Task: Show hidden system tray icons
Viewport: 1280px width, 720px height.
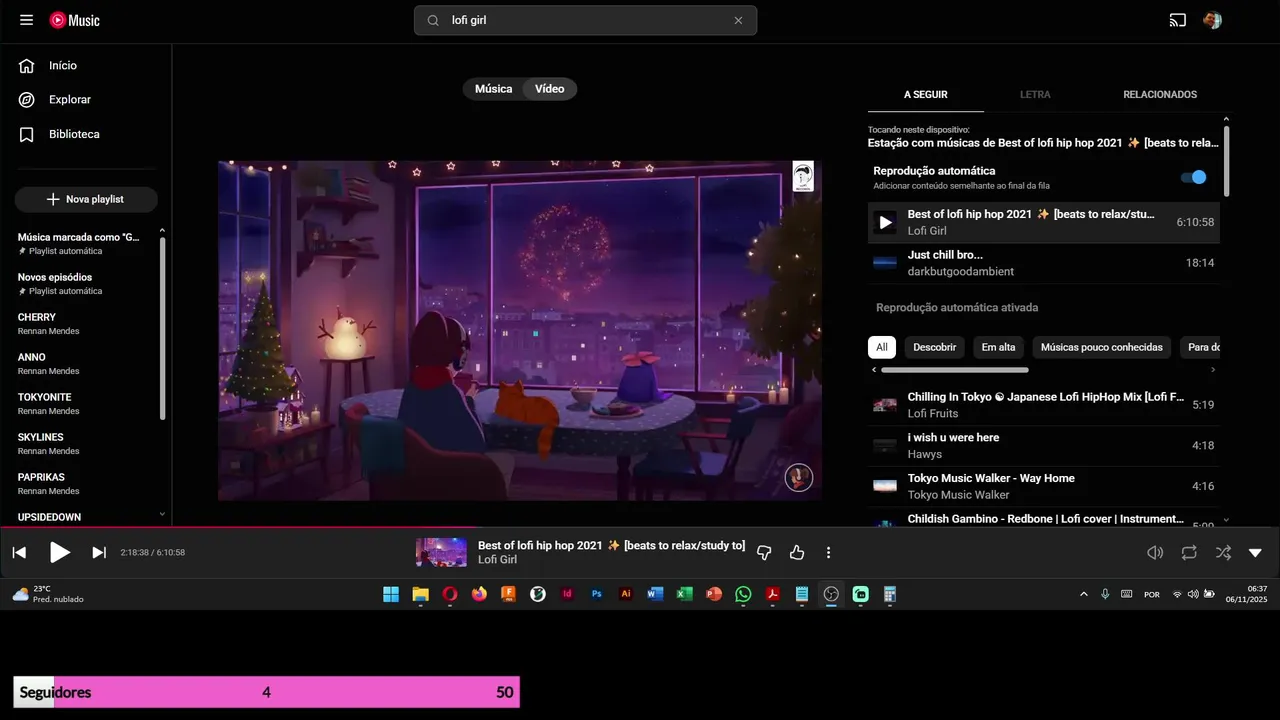Action: tap(1084, 594)
